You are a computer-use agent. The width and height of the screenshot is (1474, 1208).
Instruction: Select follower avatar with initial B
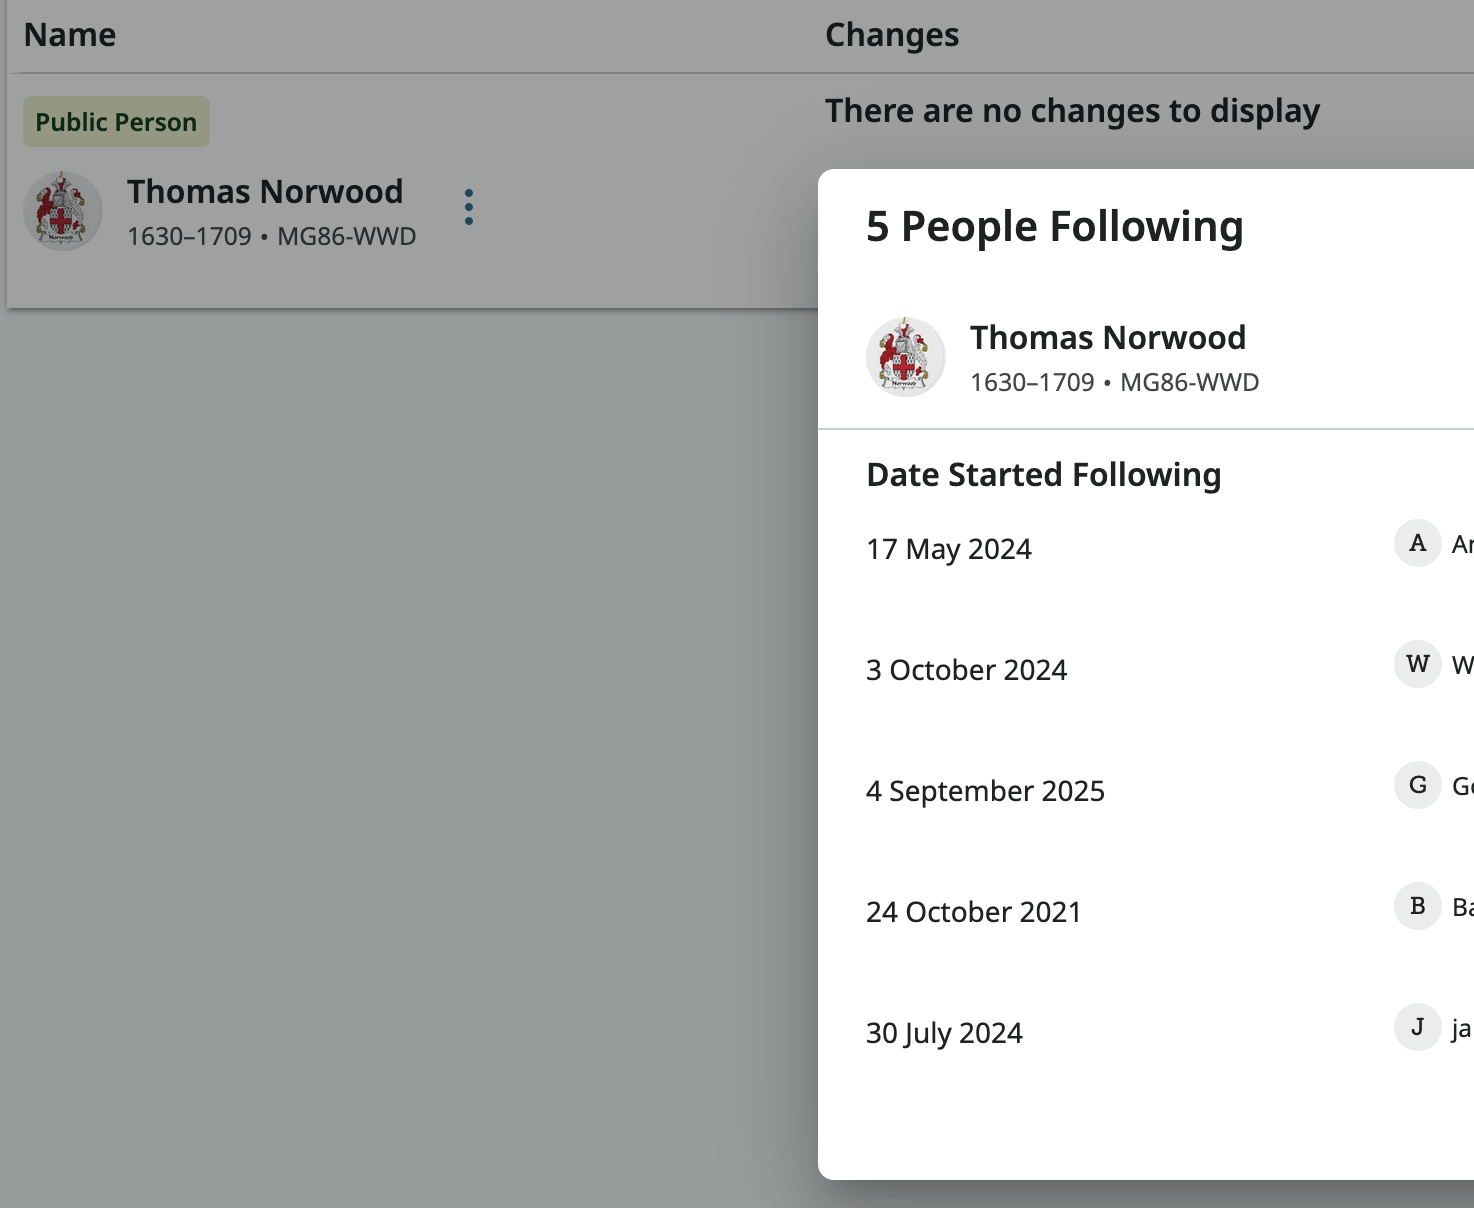tap(1416, 906)
